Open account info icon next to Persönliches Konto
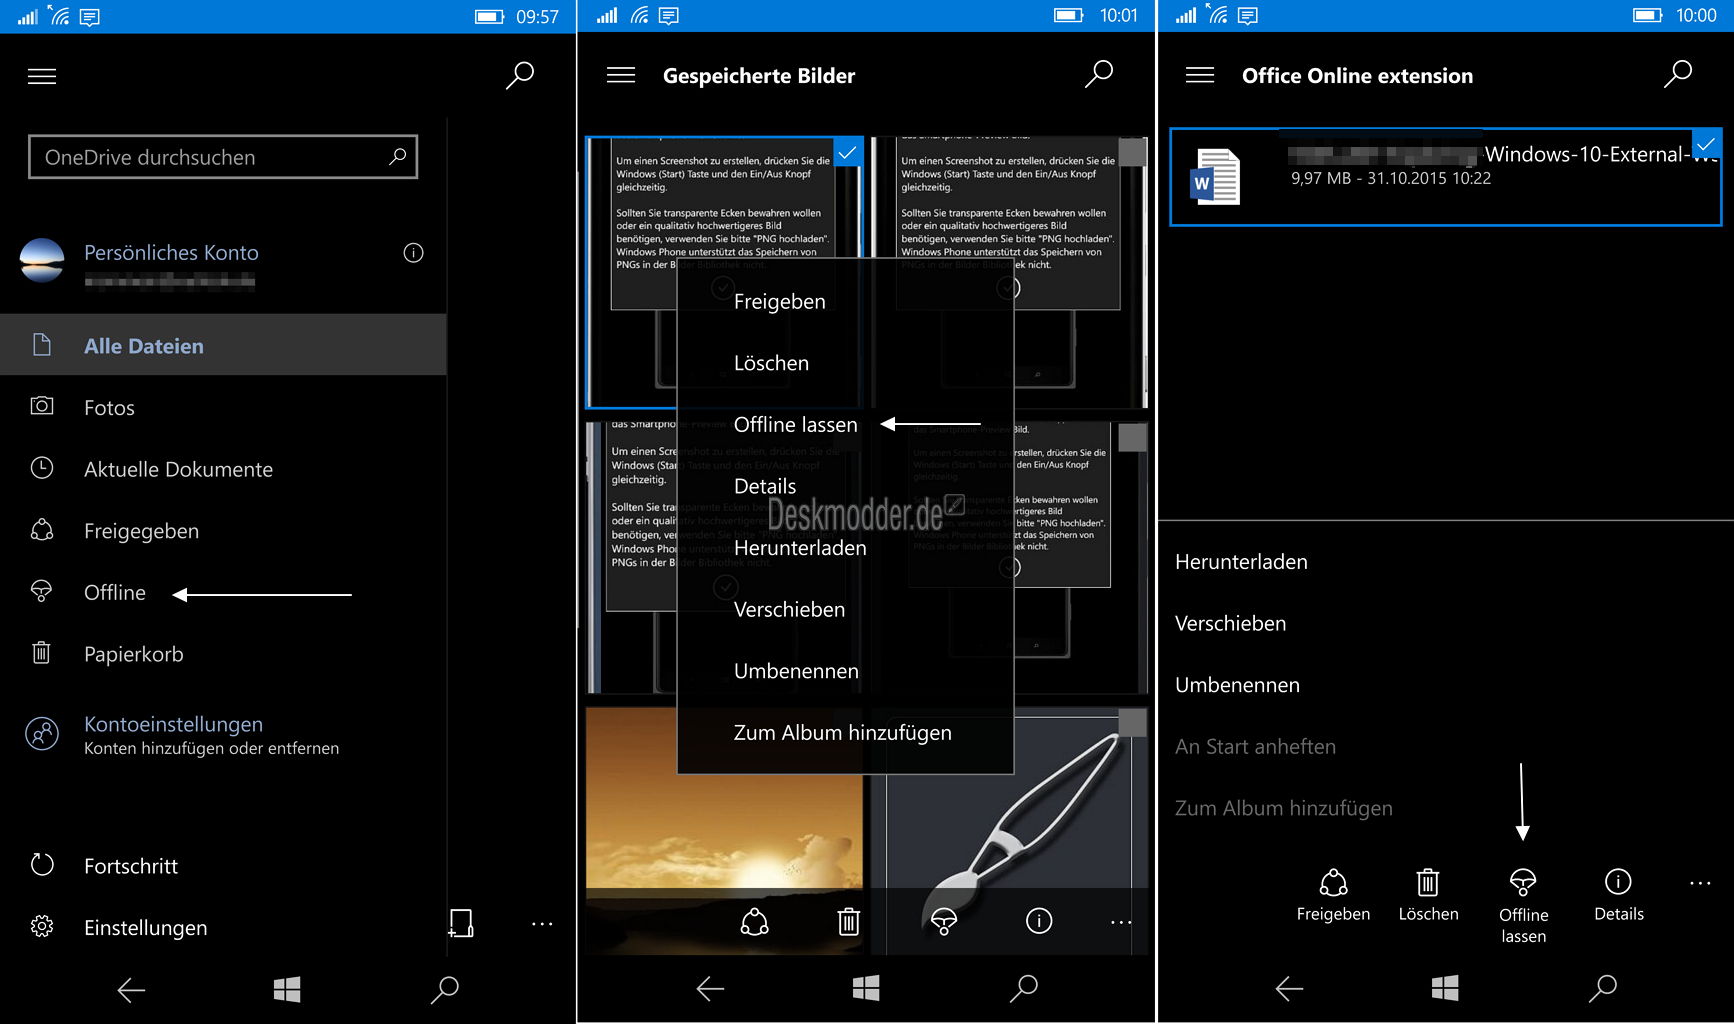Screen dimensions: 1734x1024 tap(413, 253)
